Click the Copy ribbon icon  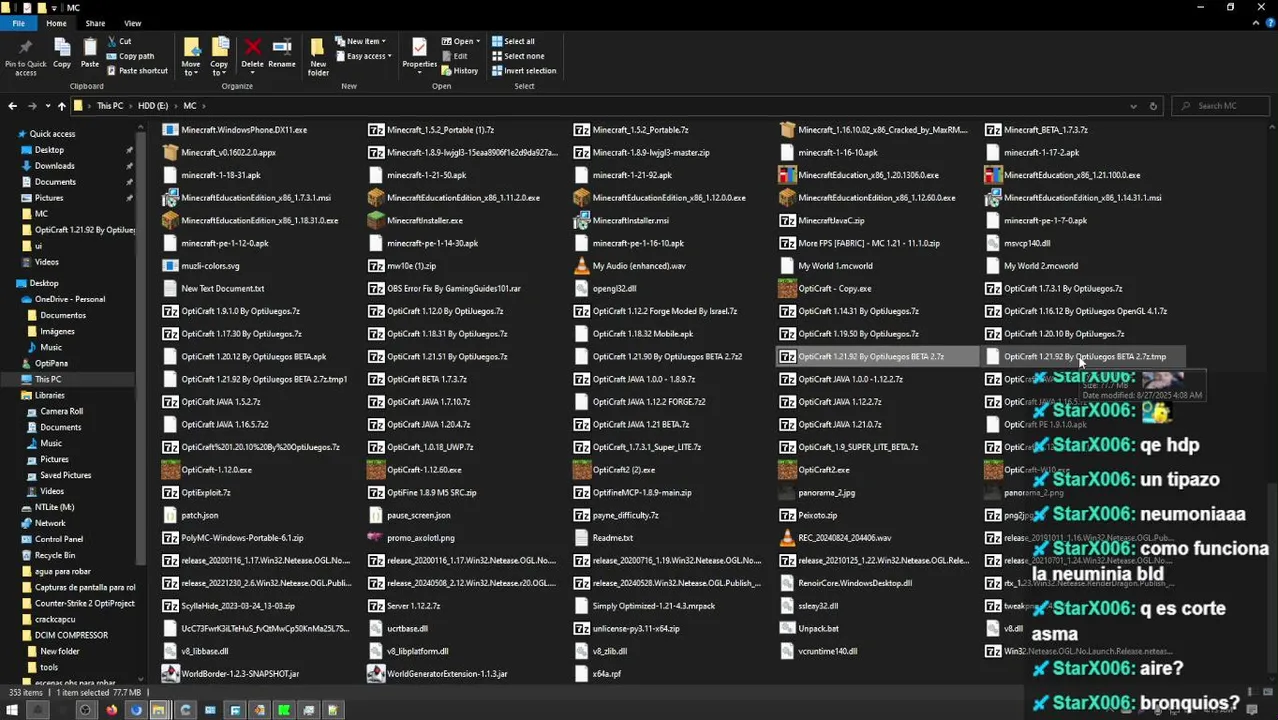tap(61, 55)
